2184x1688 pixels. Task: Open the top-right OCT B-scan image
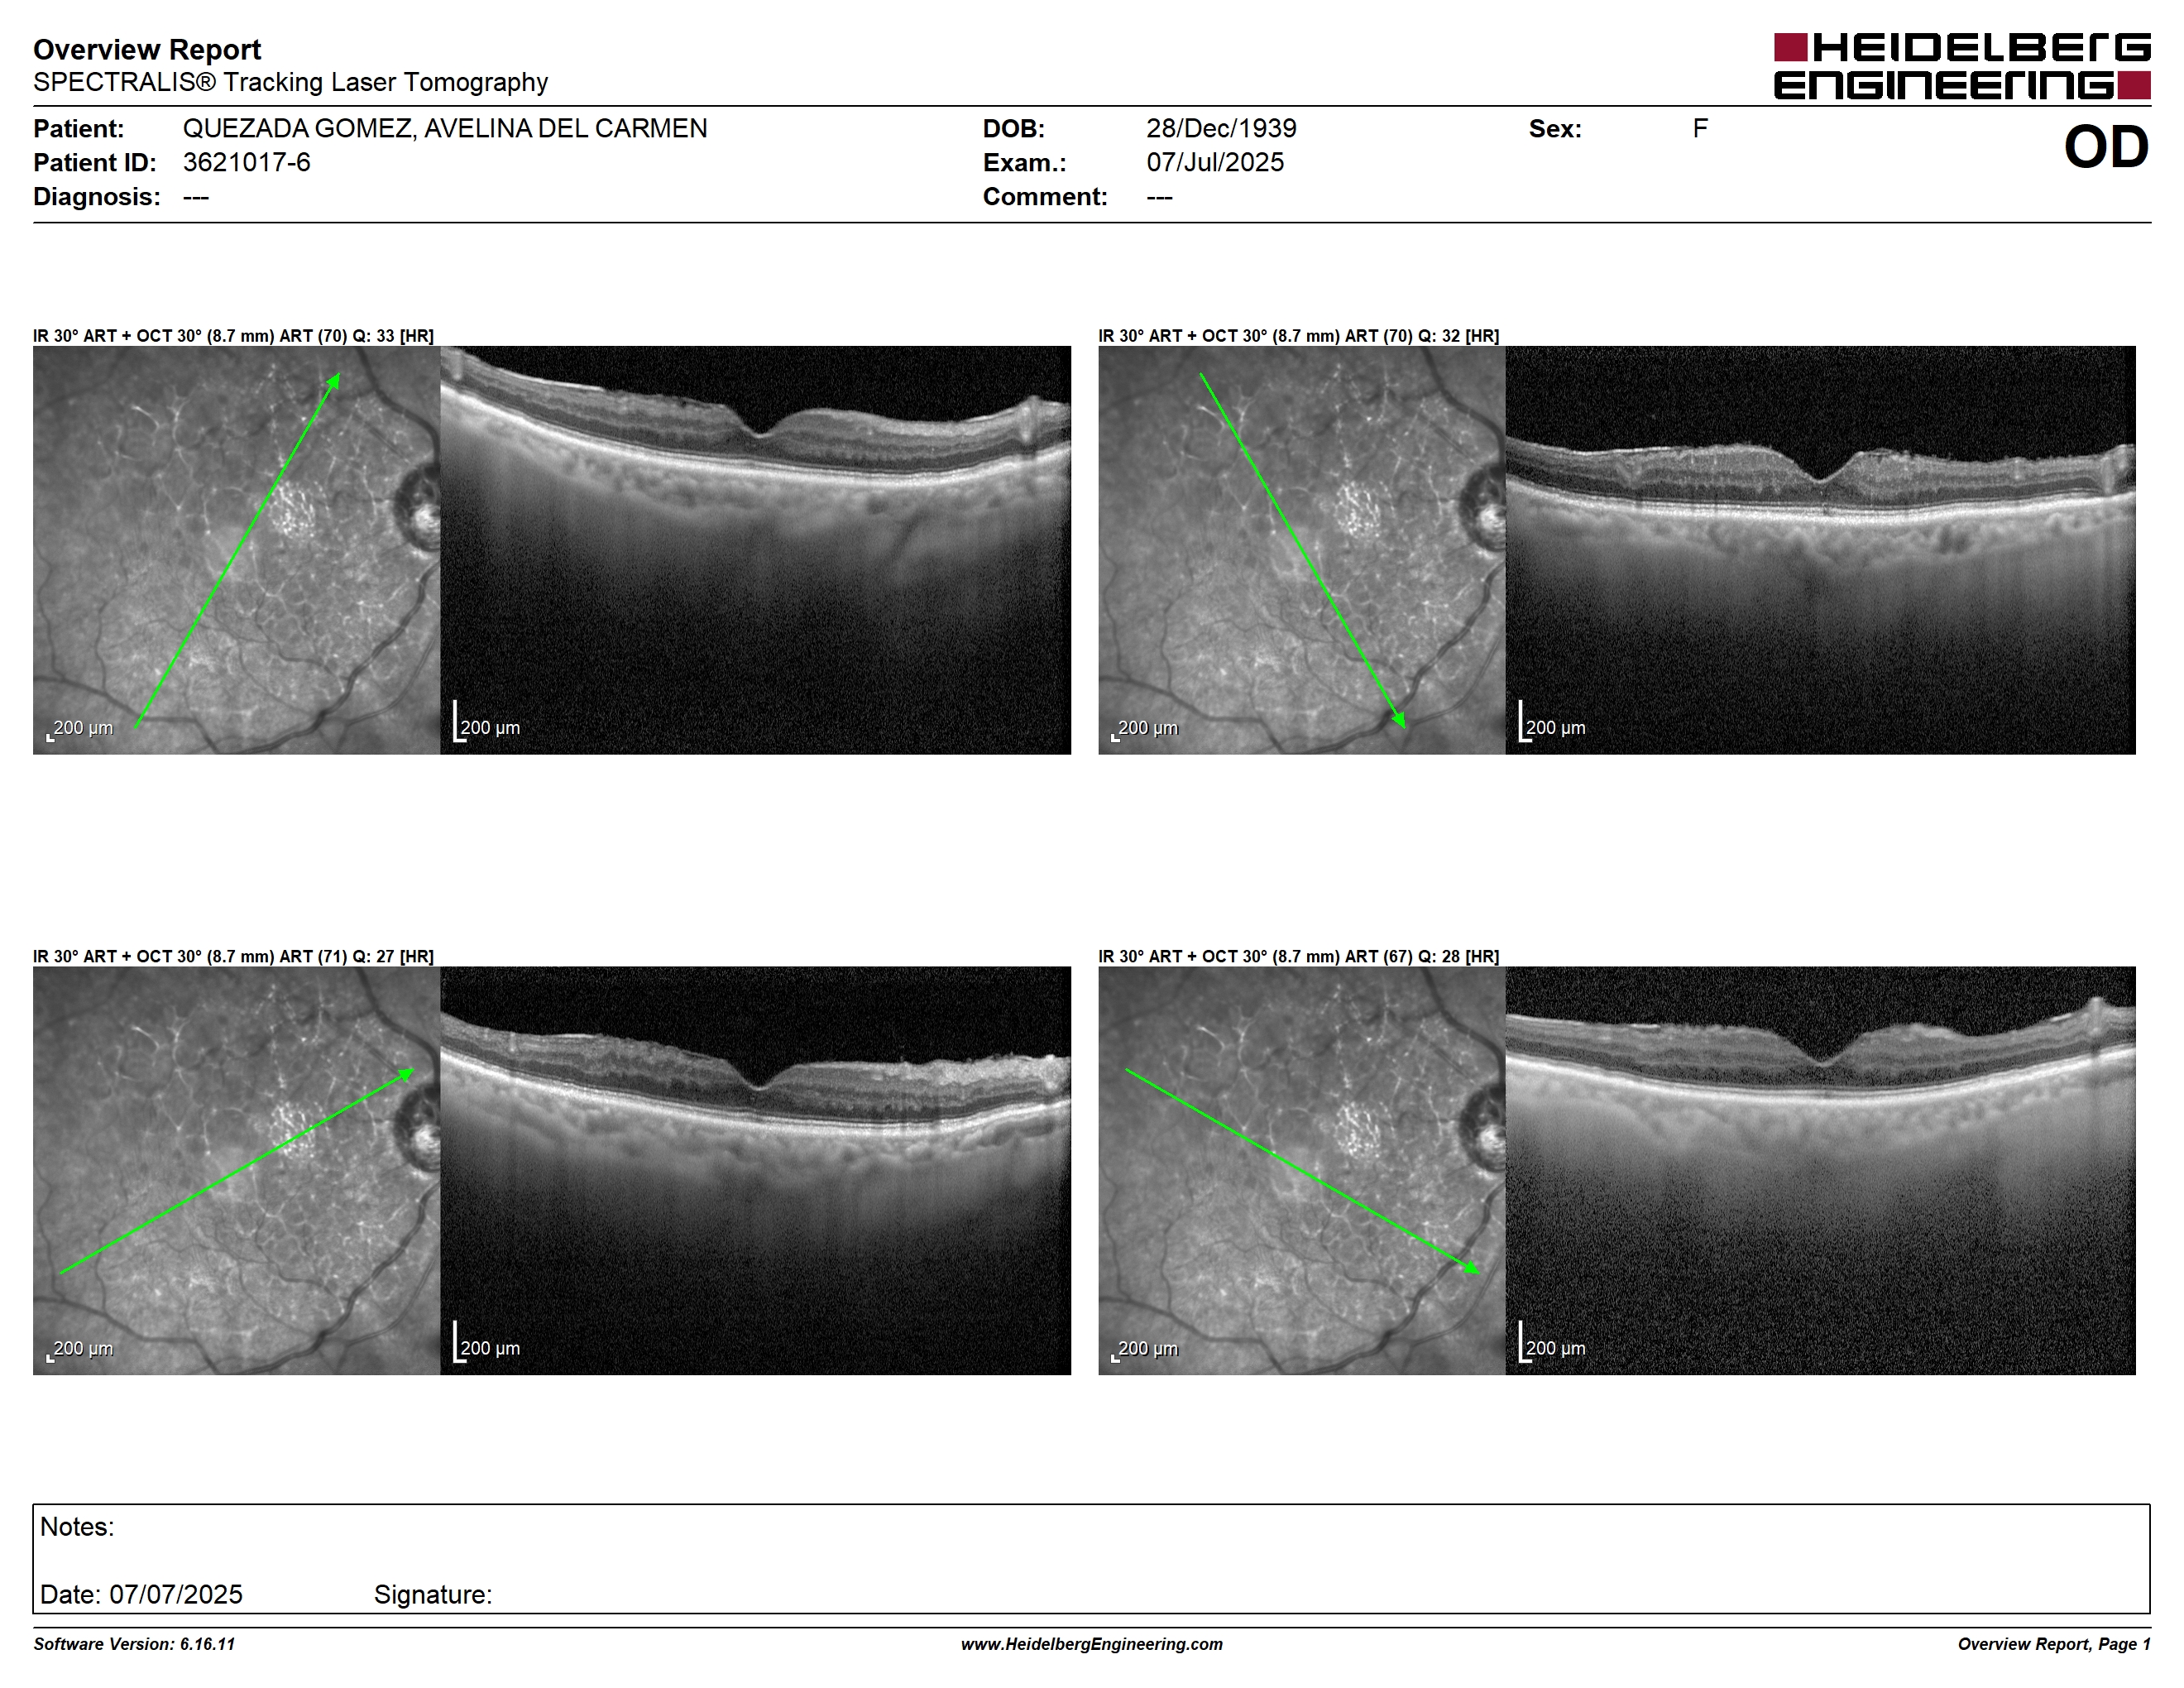(1820, 550)
